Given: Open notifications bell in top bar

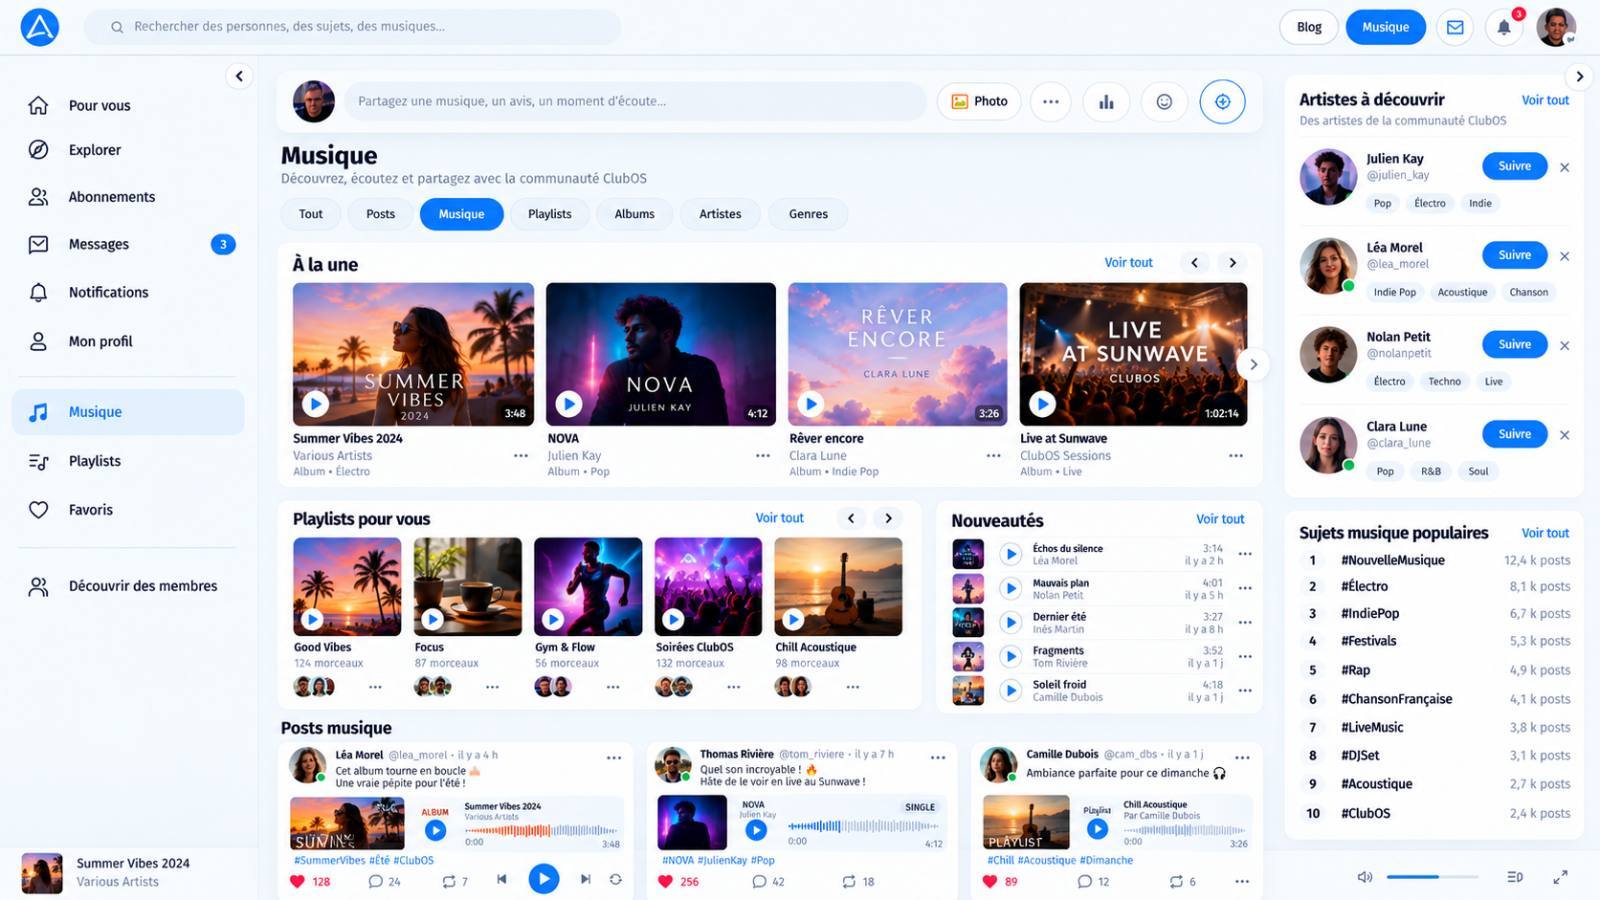Looking at the screenshot, I should coord(1504,27).
